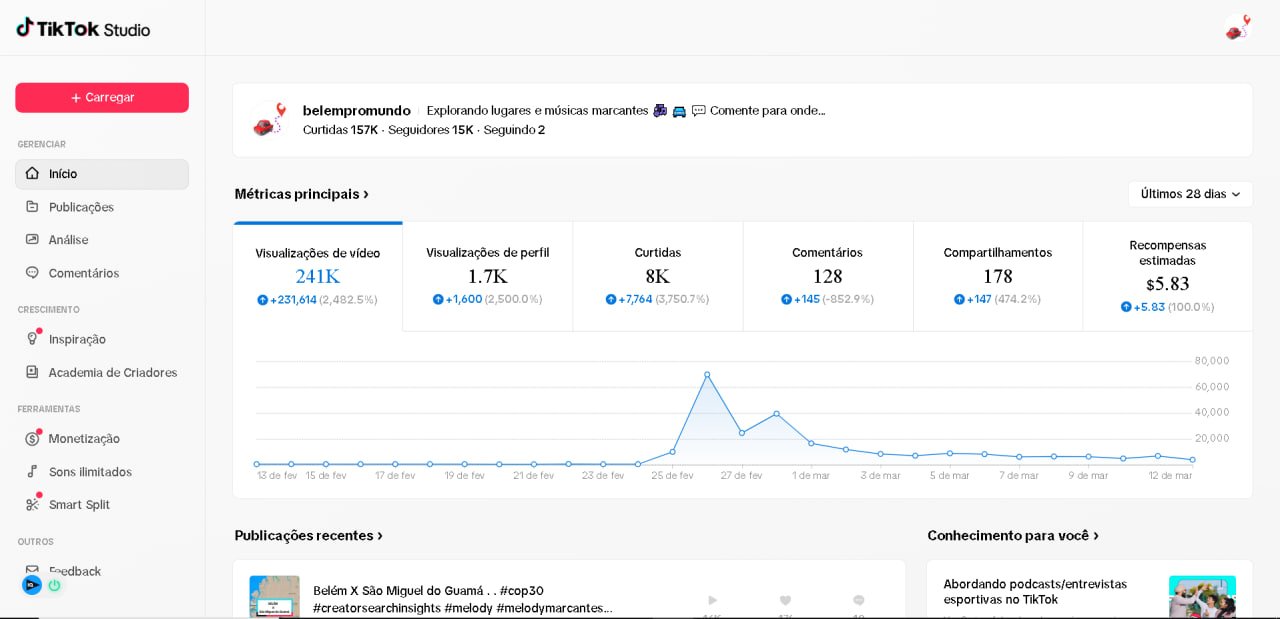This screenshot has height=619, width=1280.
Task: Click the Comentários speech bubble icon
Action: pyautogui.click(x=32, y=273)
